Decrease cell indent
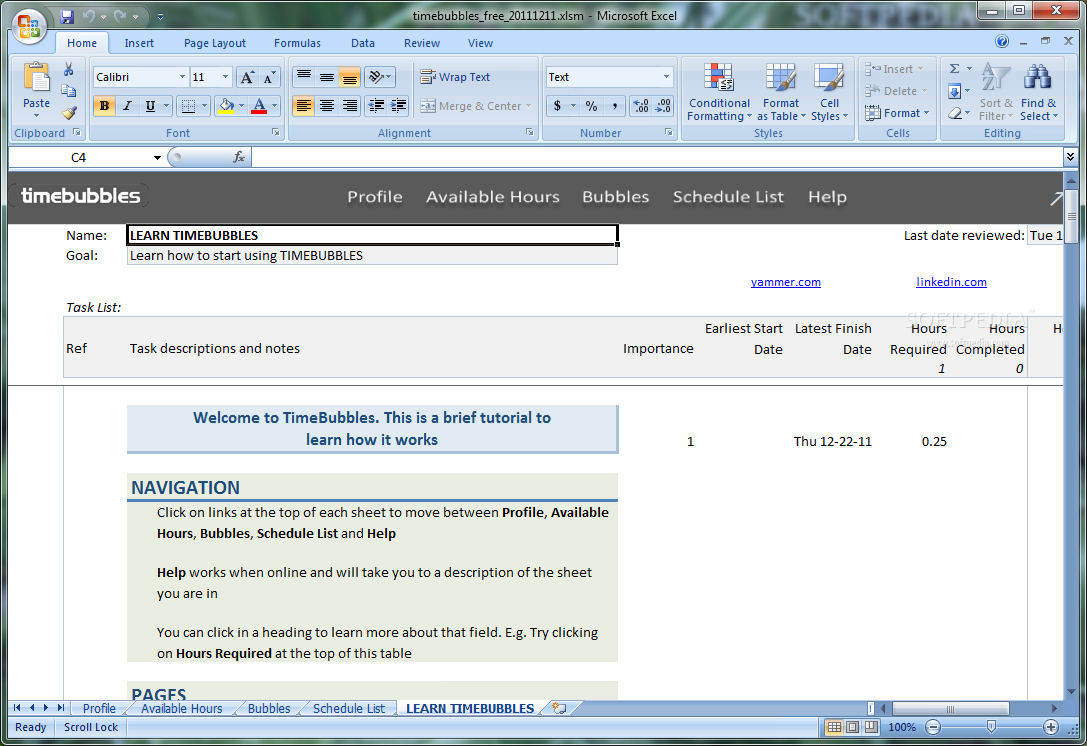Screen dimensions: 1087x746 coord(376,106)
